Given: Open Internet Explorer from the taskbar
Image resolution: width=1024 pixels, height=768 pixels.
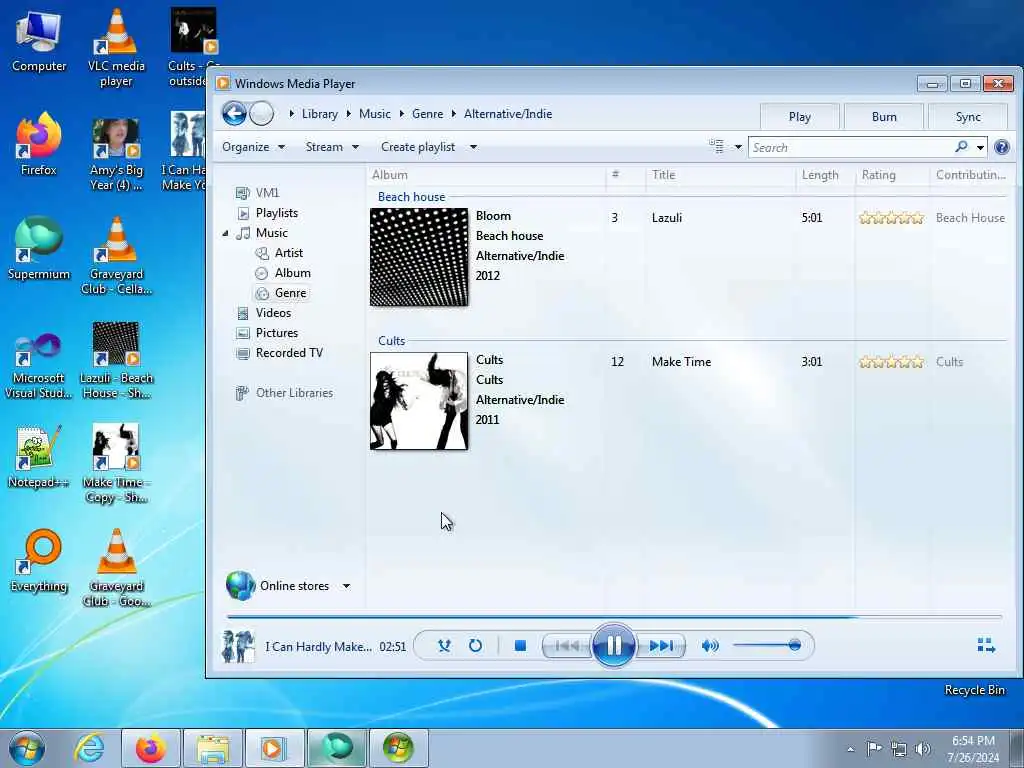Looking at the screenshot, I should point(89,748).
